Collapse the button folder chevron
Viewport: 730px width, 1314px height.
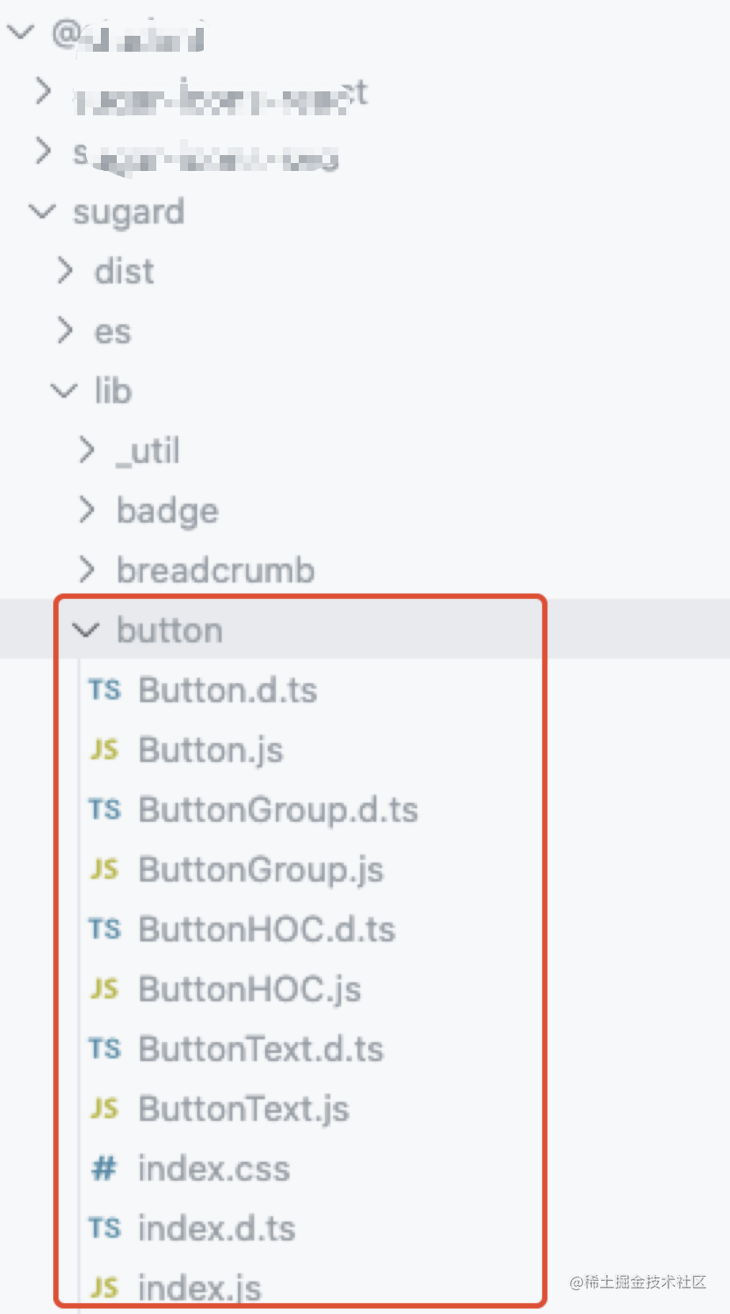88,630
